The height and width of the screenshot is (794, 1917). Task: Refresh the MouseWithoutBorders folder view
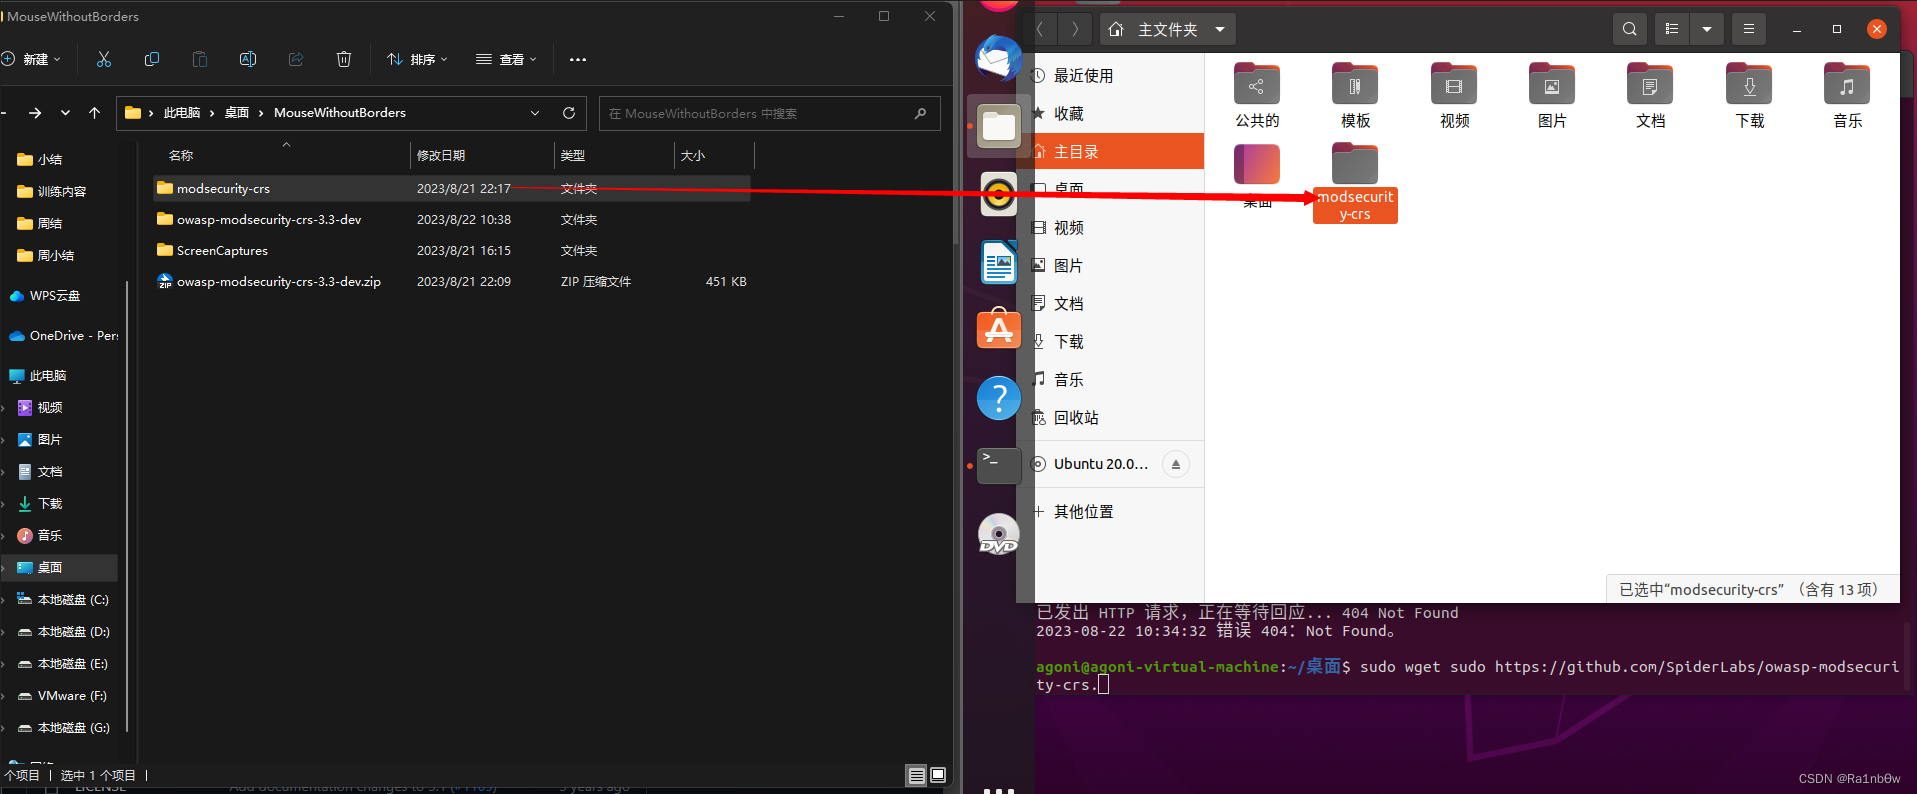[x=569, y=113]
